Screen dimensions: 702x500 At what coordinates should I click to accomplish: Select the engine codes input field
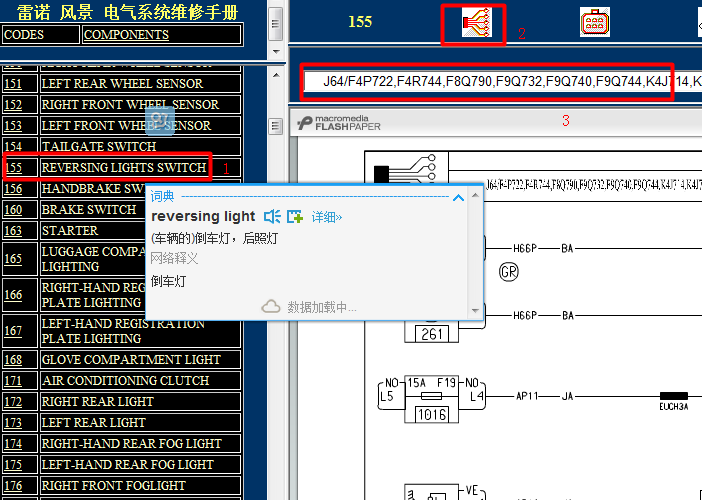(x=503, y=81)
